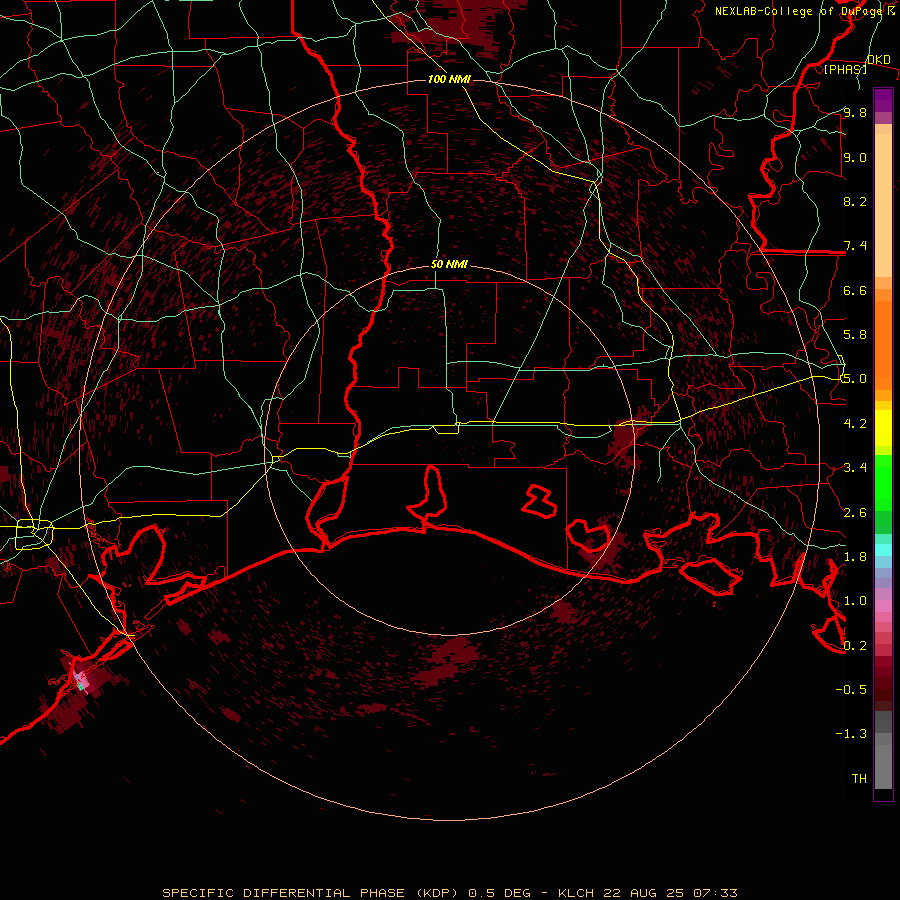This screenshot has width=900, height=900.
Task: Click the 7.4 scale value
Action: click(x=855, y=246)
